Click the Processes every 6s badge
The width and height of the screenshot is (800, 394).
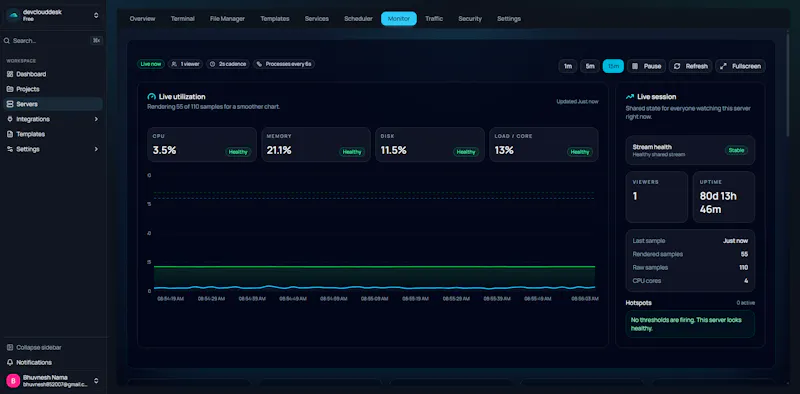tap(284, 64)
